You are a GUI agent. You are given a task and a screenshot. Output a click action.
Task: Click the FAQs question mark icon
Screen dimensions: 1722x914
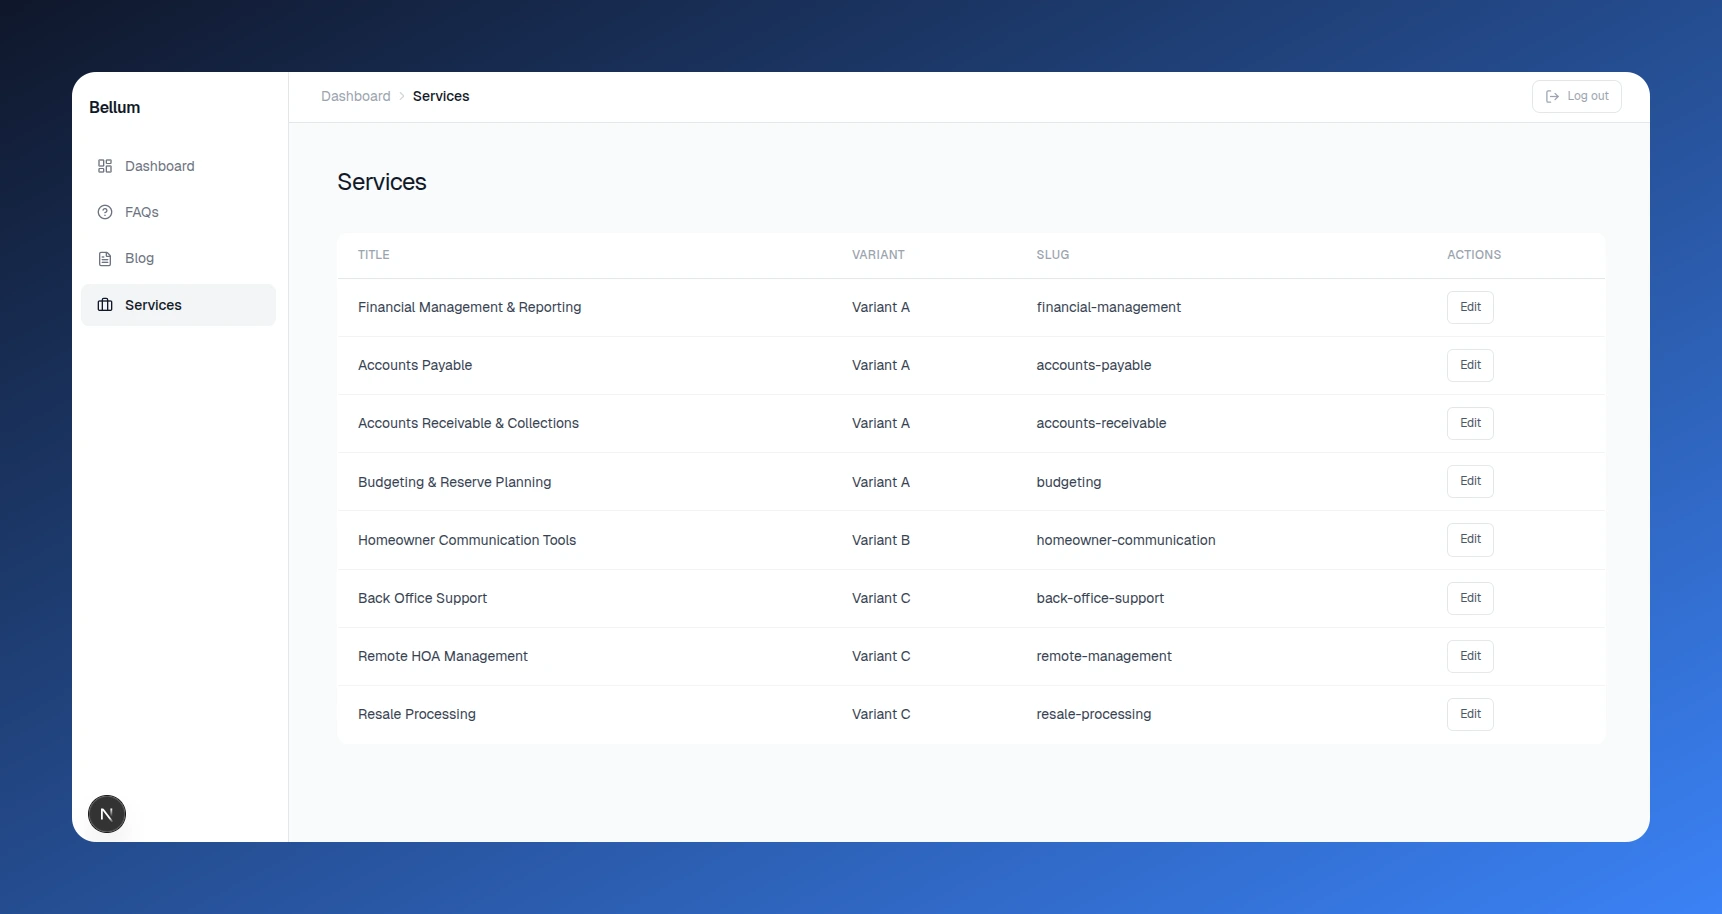click(x=105, y=212)
